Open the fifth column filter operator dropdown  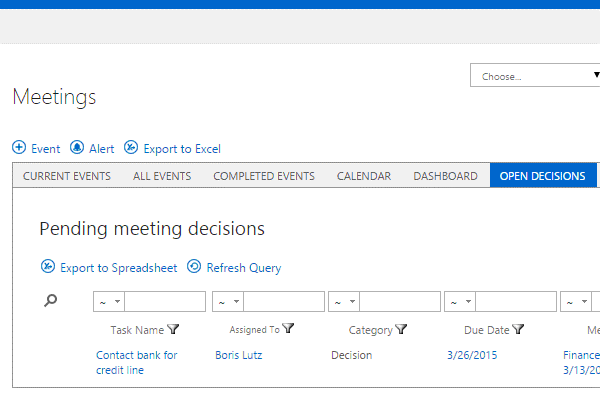[576, 302]
